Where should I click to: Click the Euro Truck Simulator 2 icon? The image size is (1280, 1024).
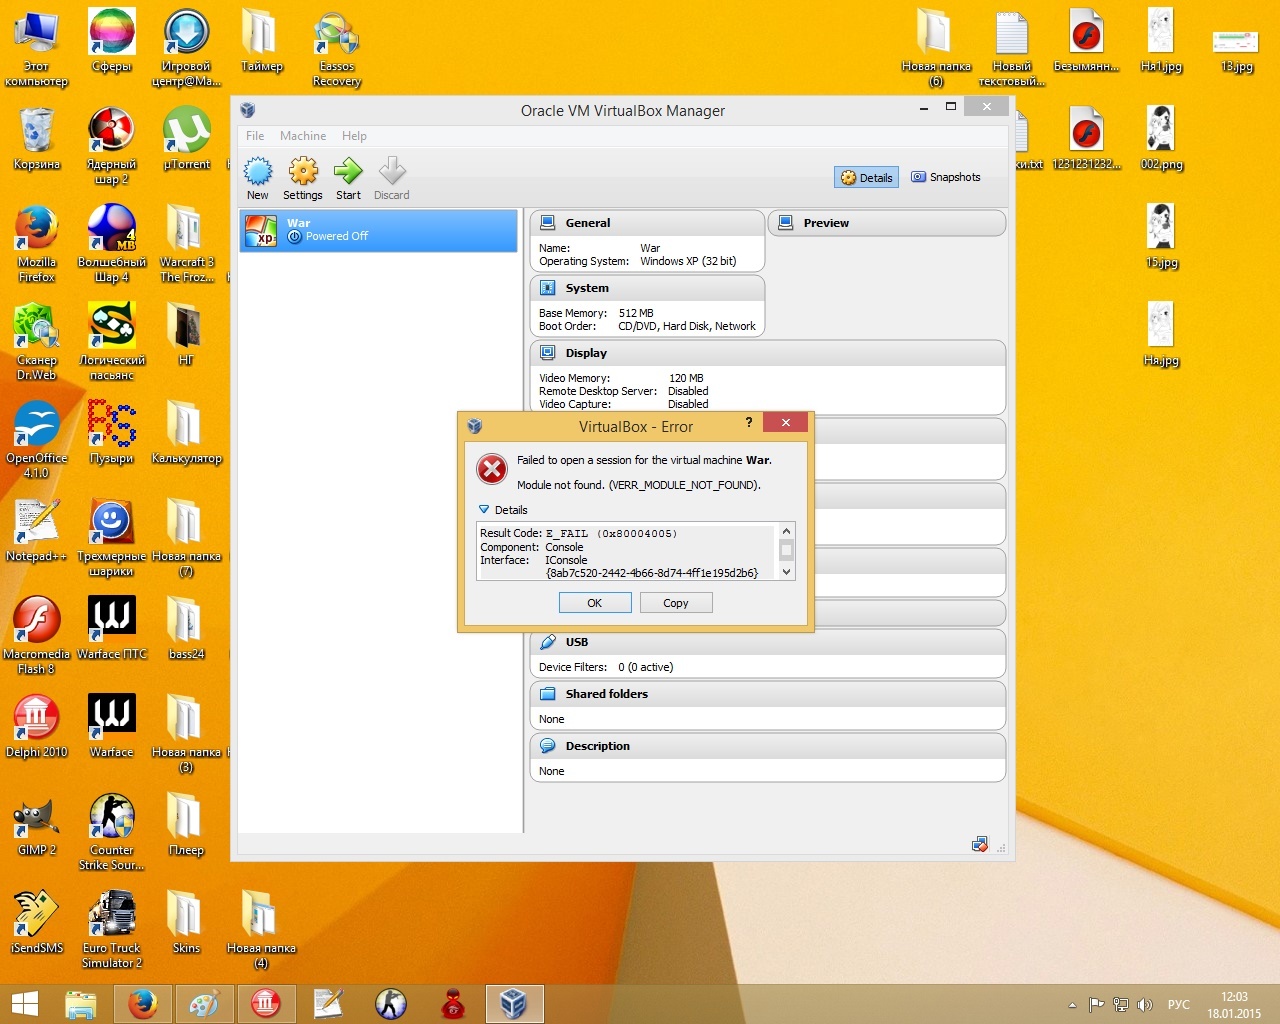click(x=112, y=929)
